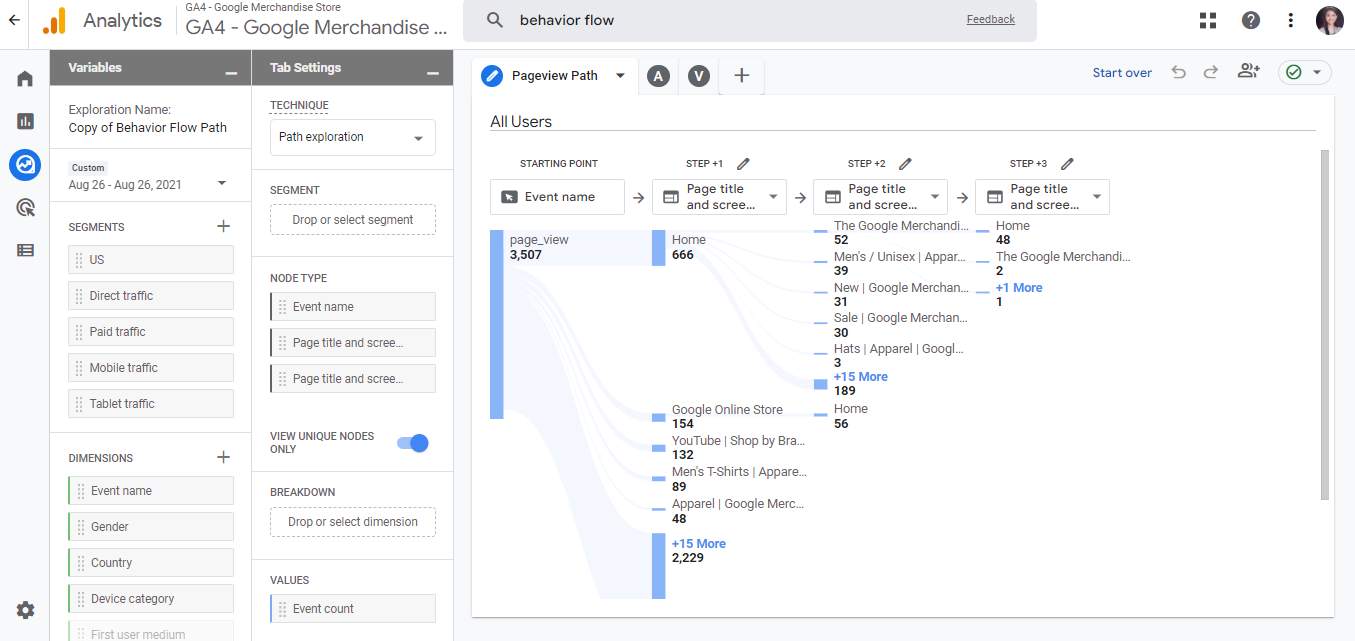The height and width of the screenshot is (641, 1355).
Task: Open the share exploration person icon
Action: coord(1248,72)
